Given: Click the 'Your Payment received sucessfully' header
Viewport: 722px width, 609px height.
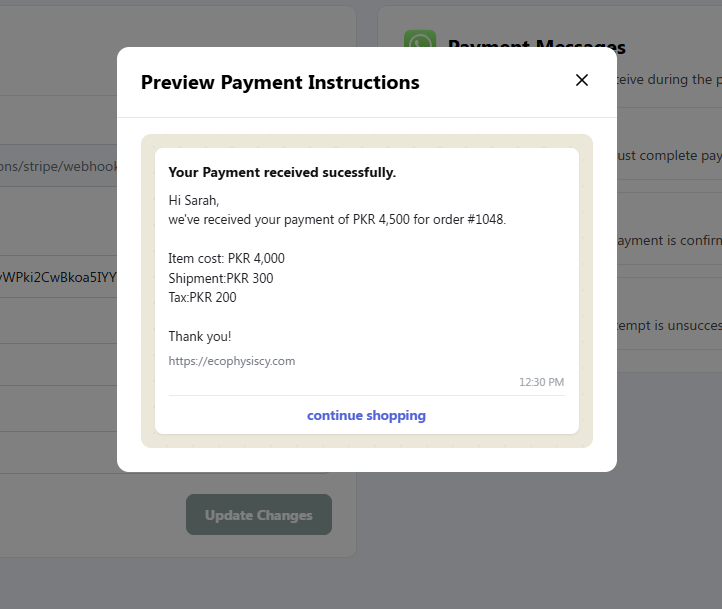Looking at the screenshot, I should pyautogui.click(x=282, y=172).
